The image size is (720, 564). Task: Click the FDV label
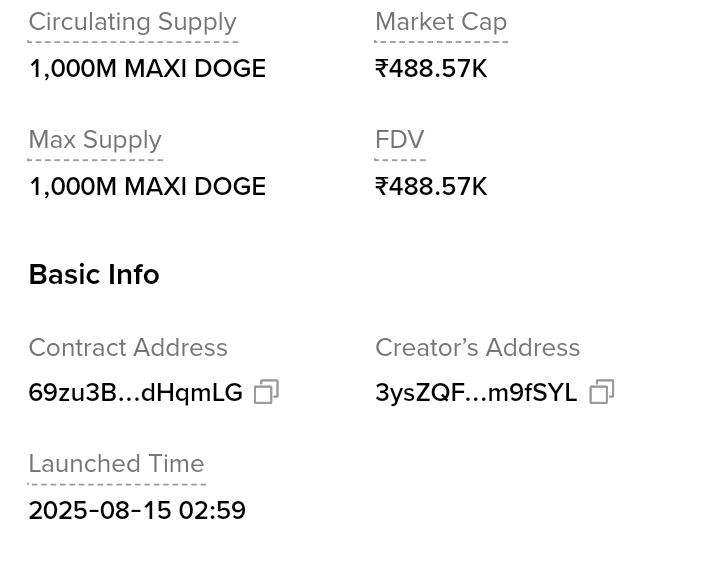[x=400, y=140]
